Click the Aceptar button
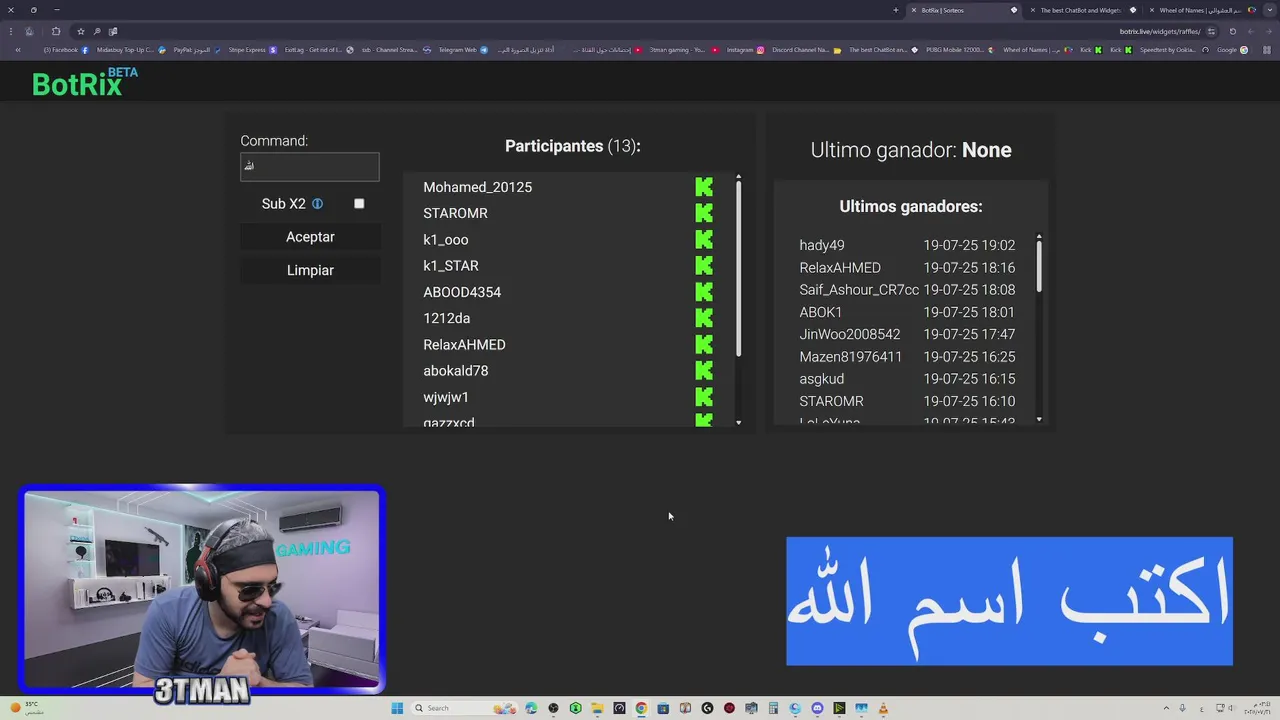The width and height of the screenshot is (1280, 720). point(310,237)
